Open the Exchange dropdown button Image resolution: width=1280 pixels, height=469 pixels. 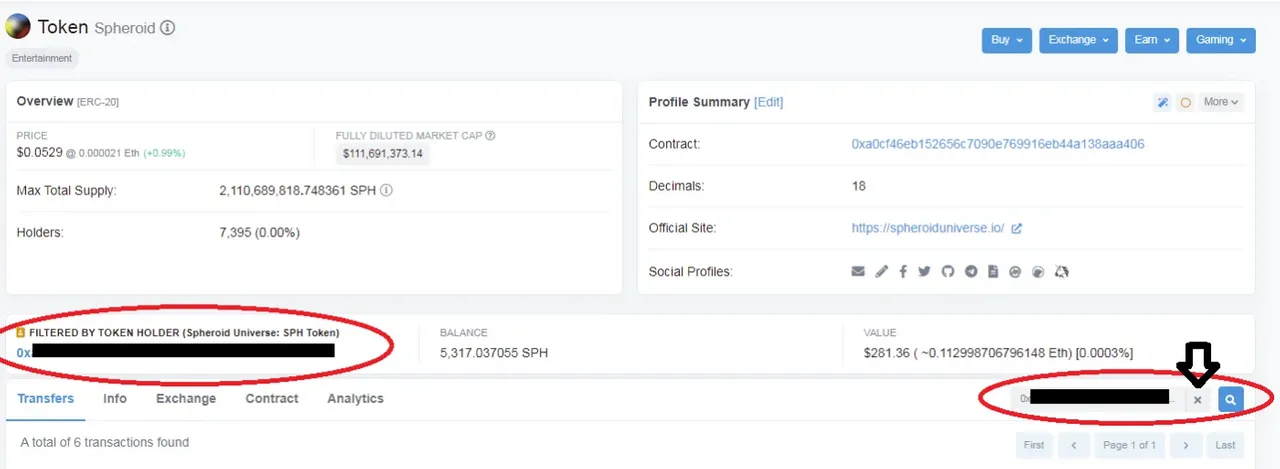pyautogui.click(x=1078, y=40)
